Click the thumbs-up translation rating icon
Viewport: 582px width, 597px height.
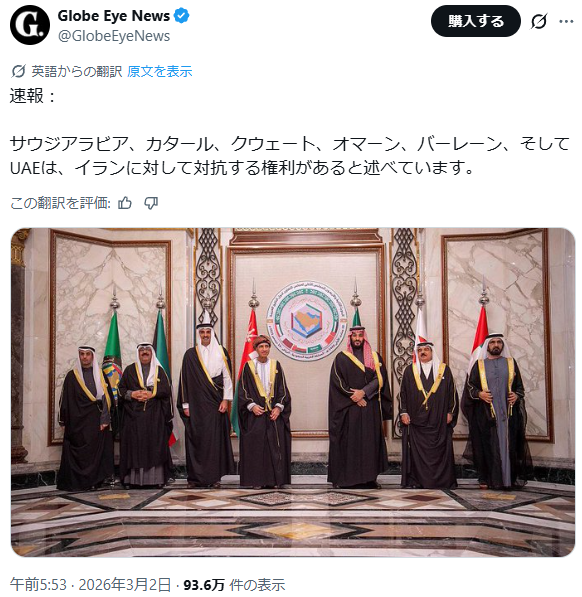tap(125, 203)
